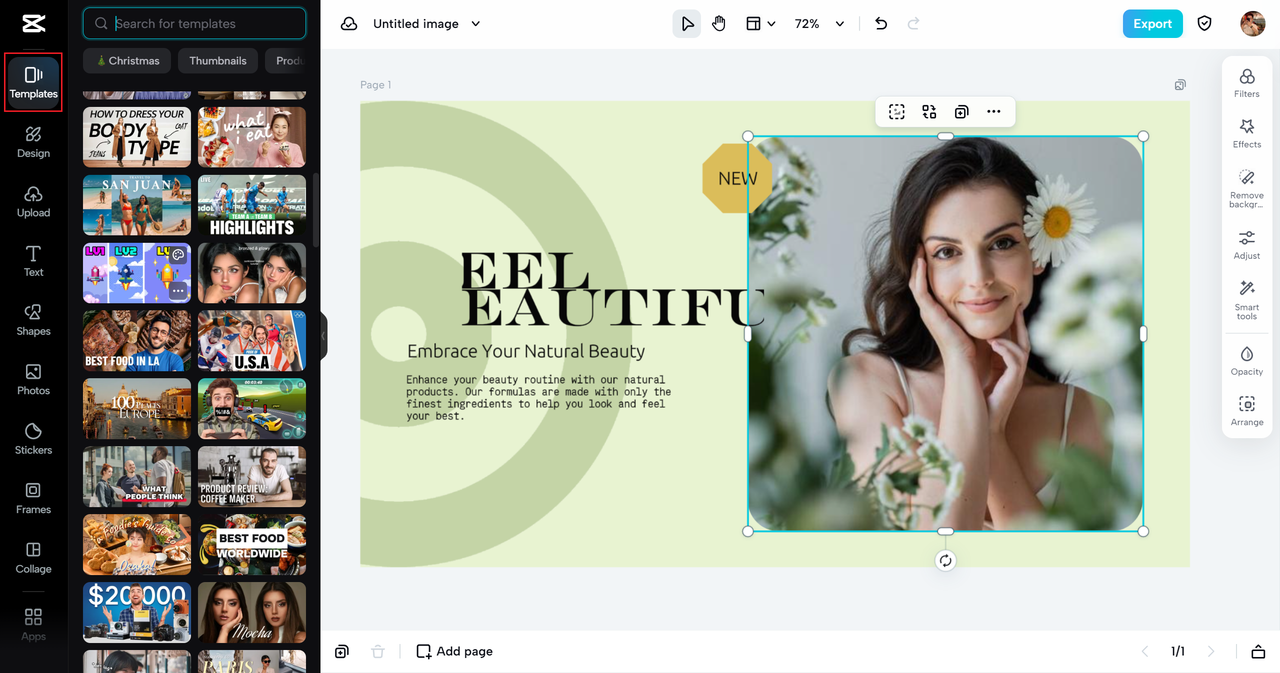Open options on the rocket game template
The width and height of the screenshot is (1280, 673).
(178, 290)
